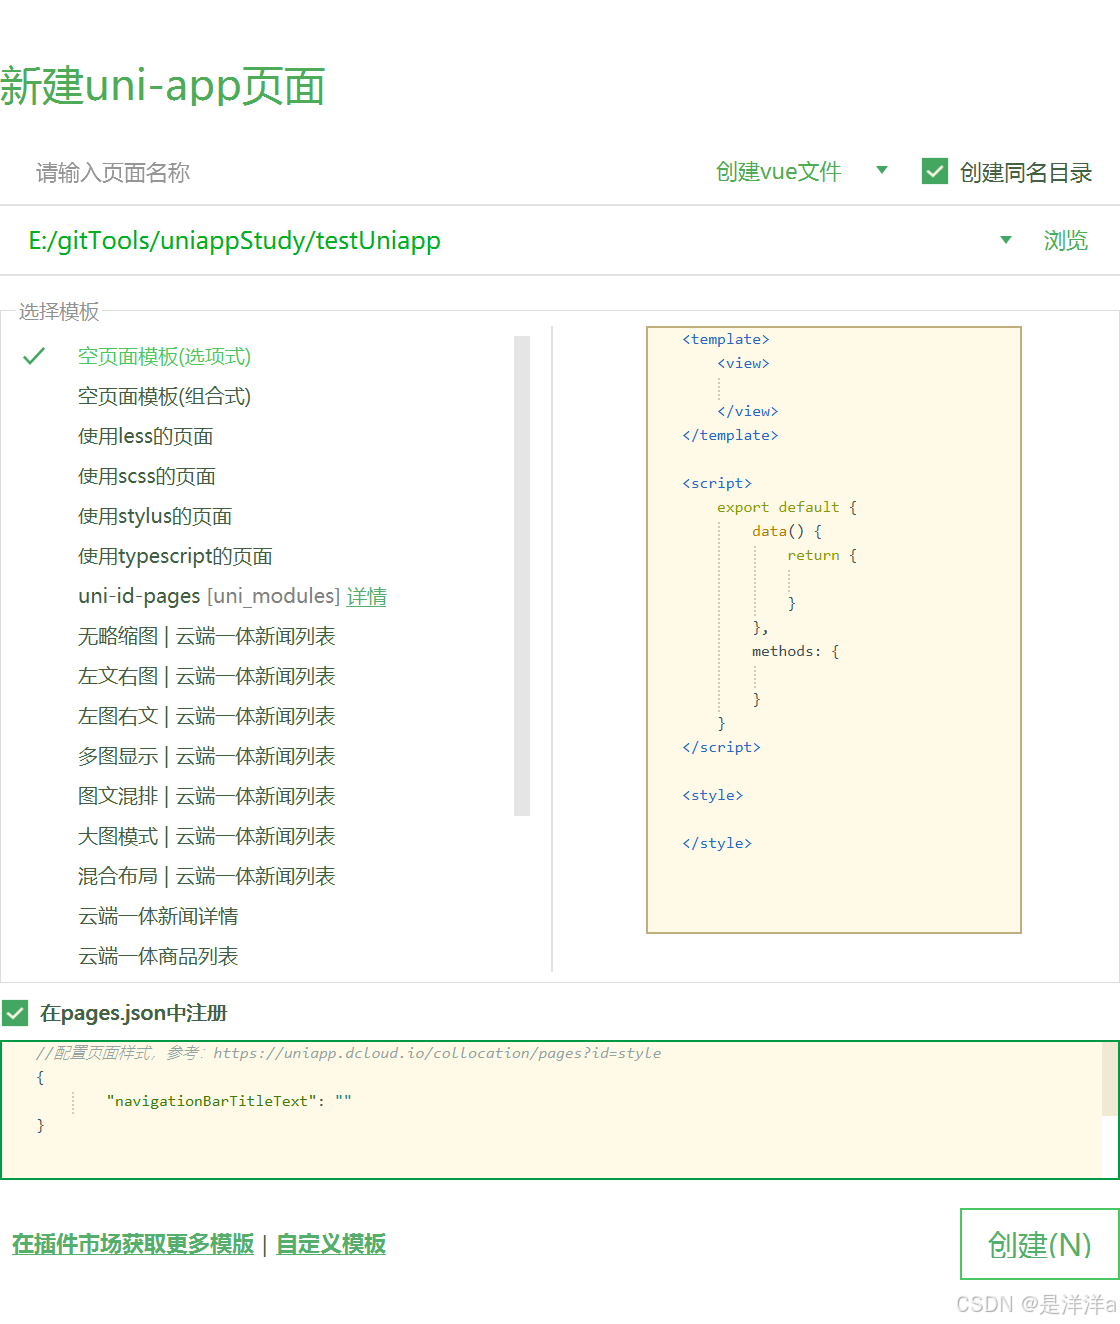Toggle the 在pages.json中注册 checkbox
Image resolution: width=1120 pixels, height=1324 pixels.
15,1013
